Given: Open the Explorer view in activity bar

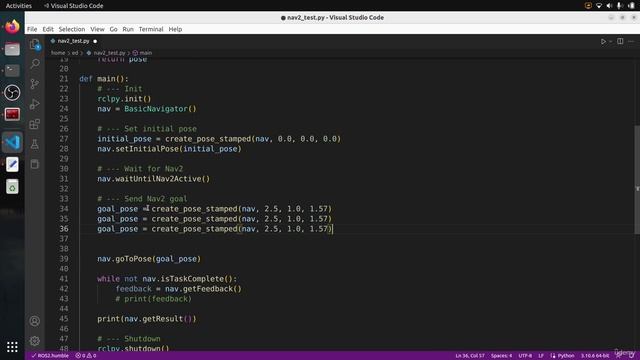Looking at the screenshot, I should pos(35,44).
